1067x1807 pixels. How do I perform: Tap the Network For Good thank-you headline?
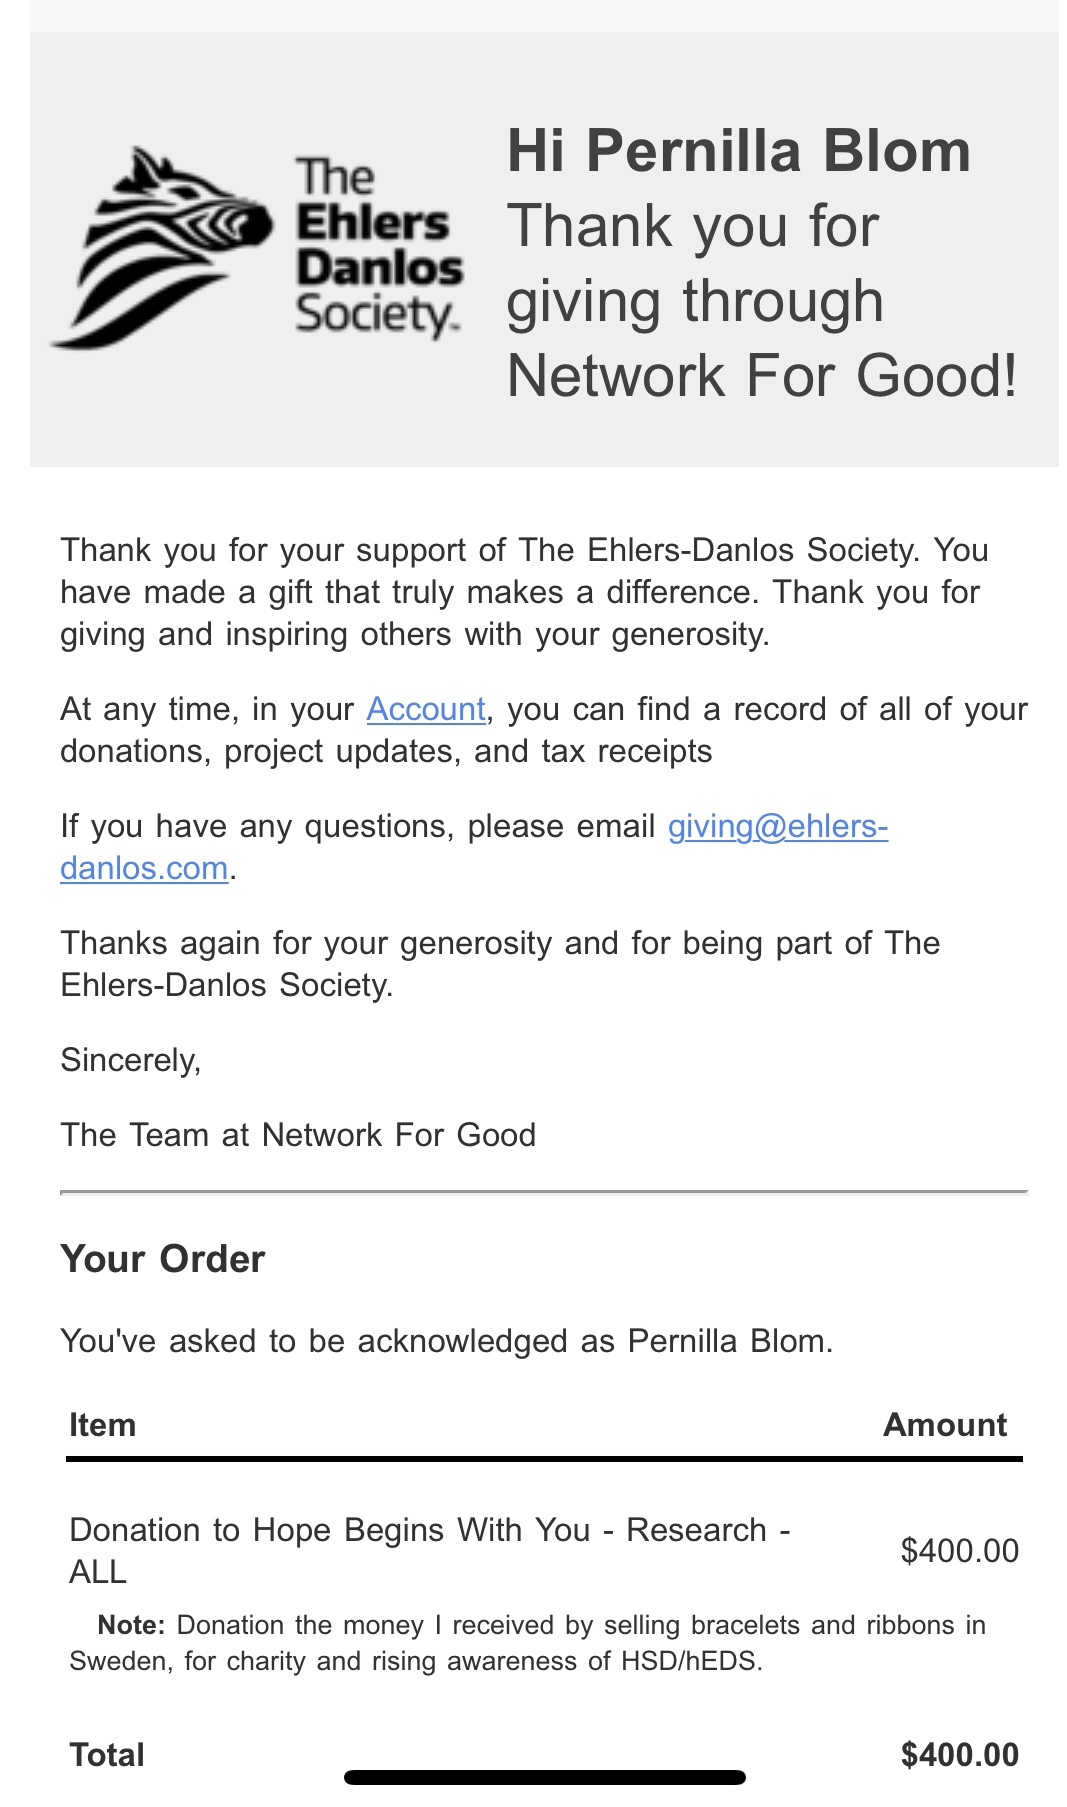[760, 301]
